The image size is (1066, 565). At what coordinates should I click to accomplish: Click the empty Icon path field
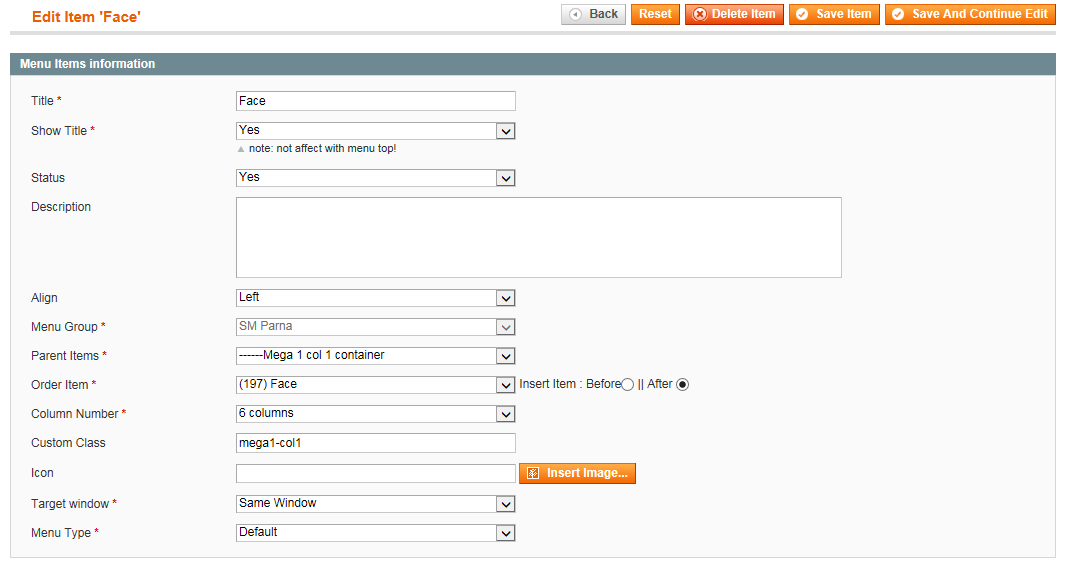375,473
